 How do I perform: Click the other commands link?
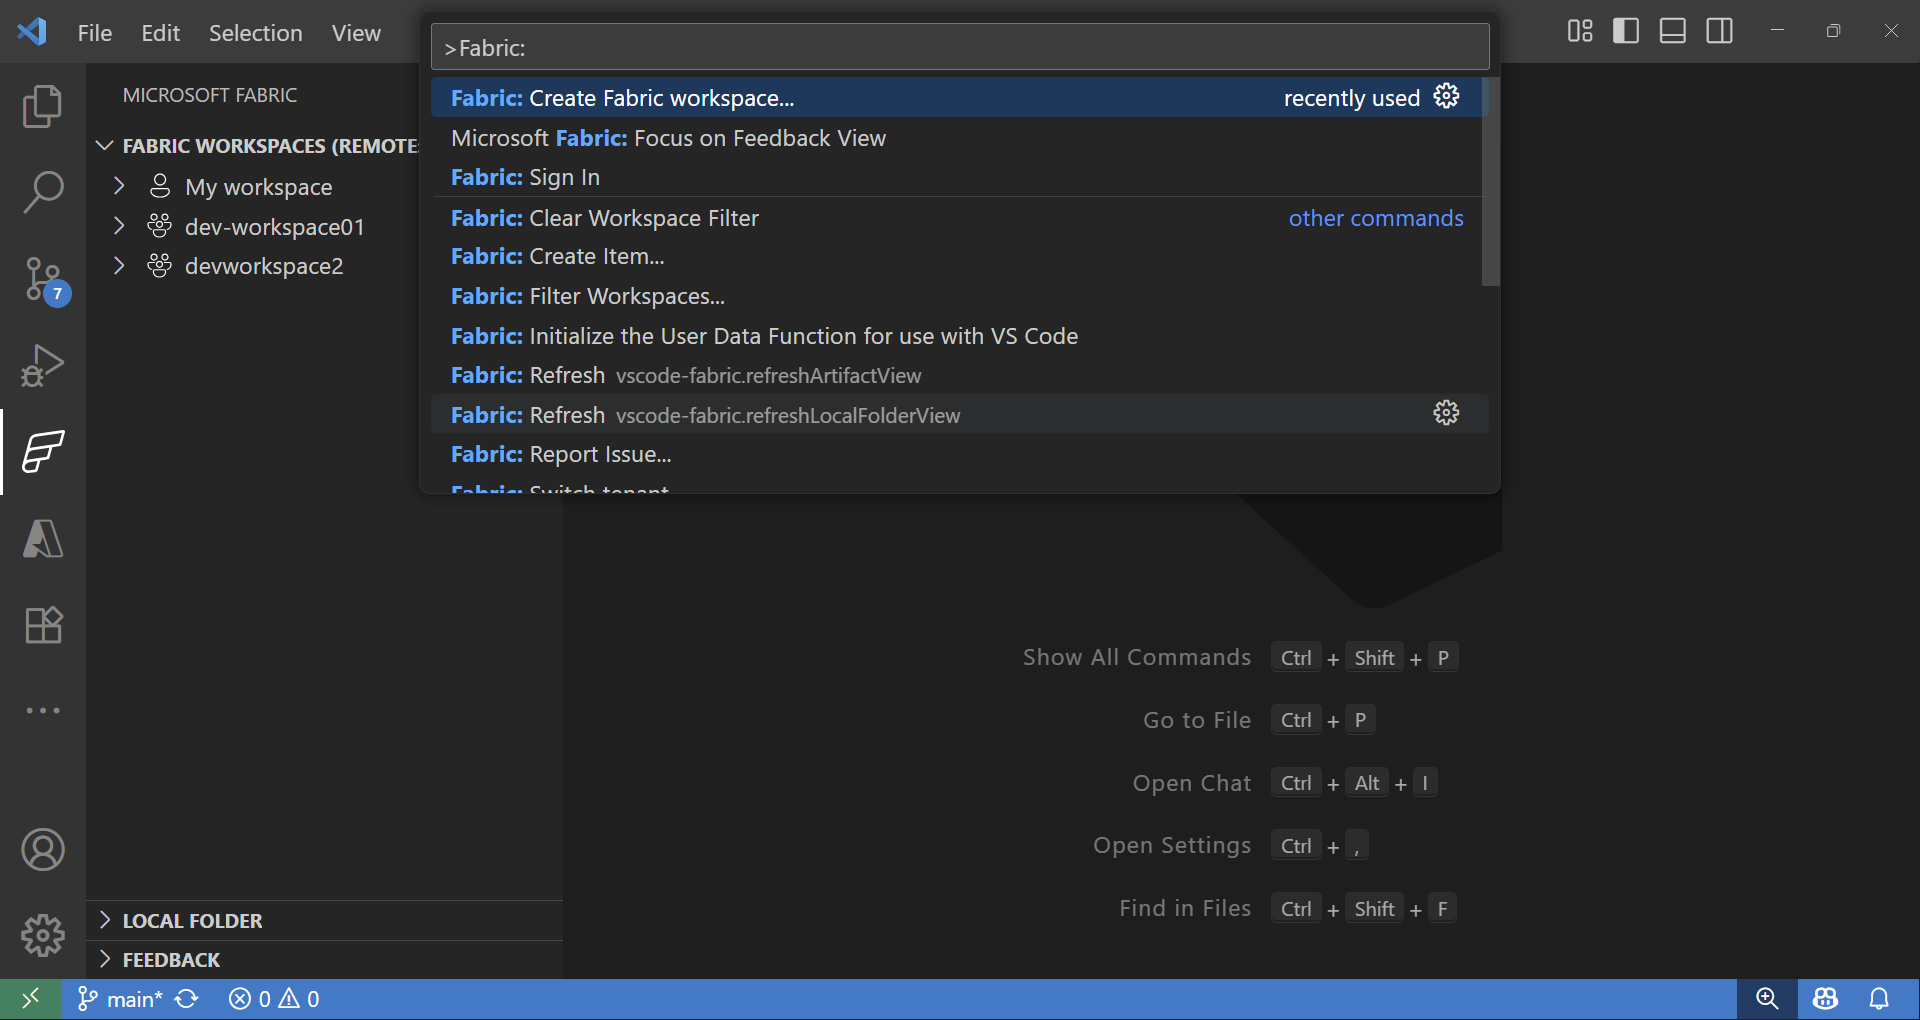[1376, 218]
